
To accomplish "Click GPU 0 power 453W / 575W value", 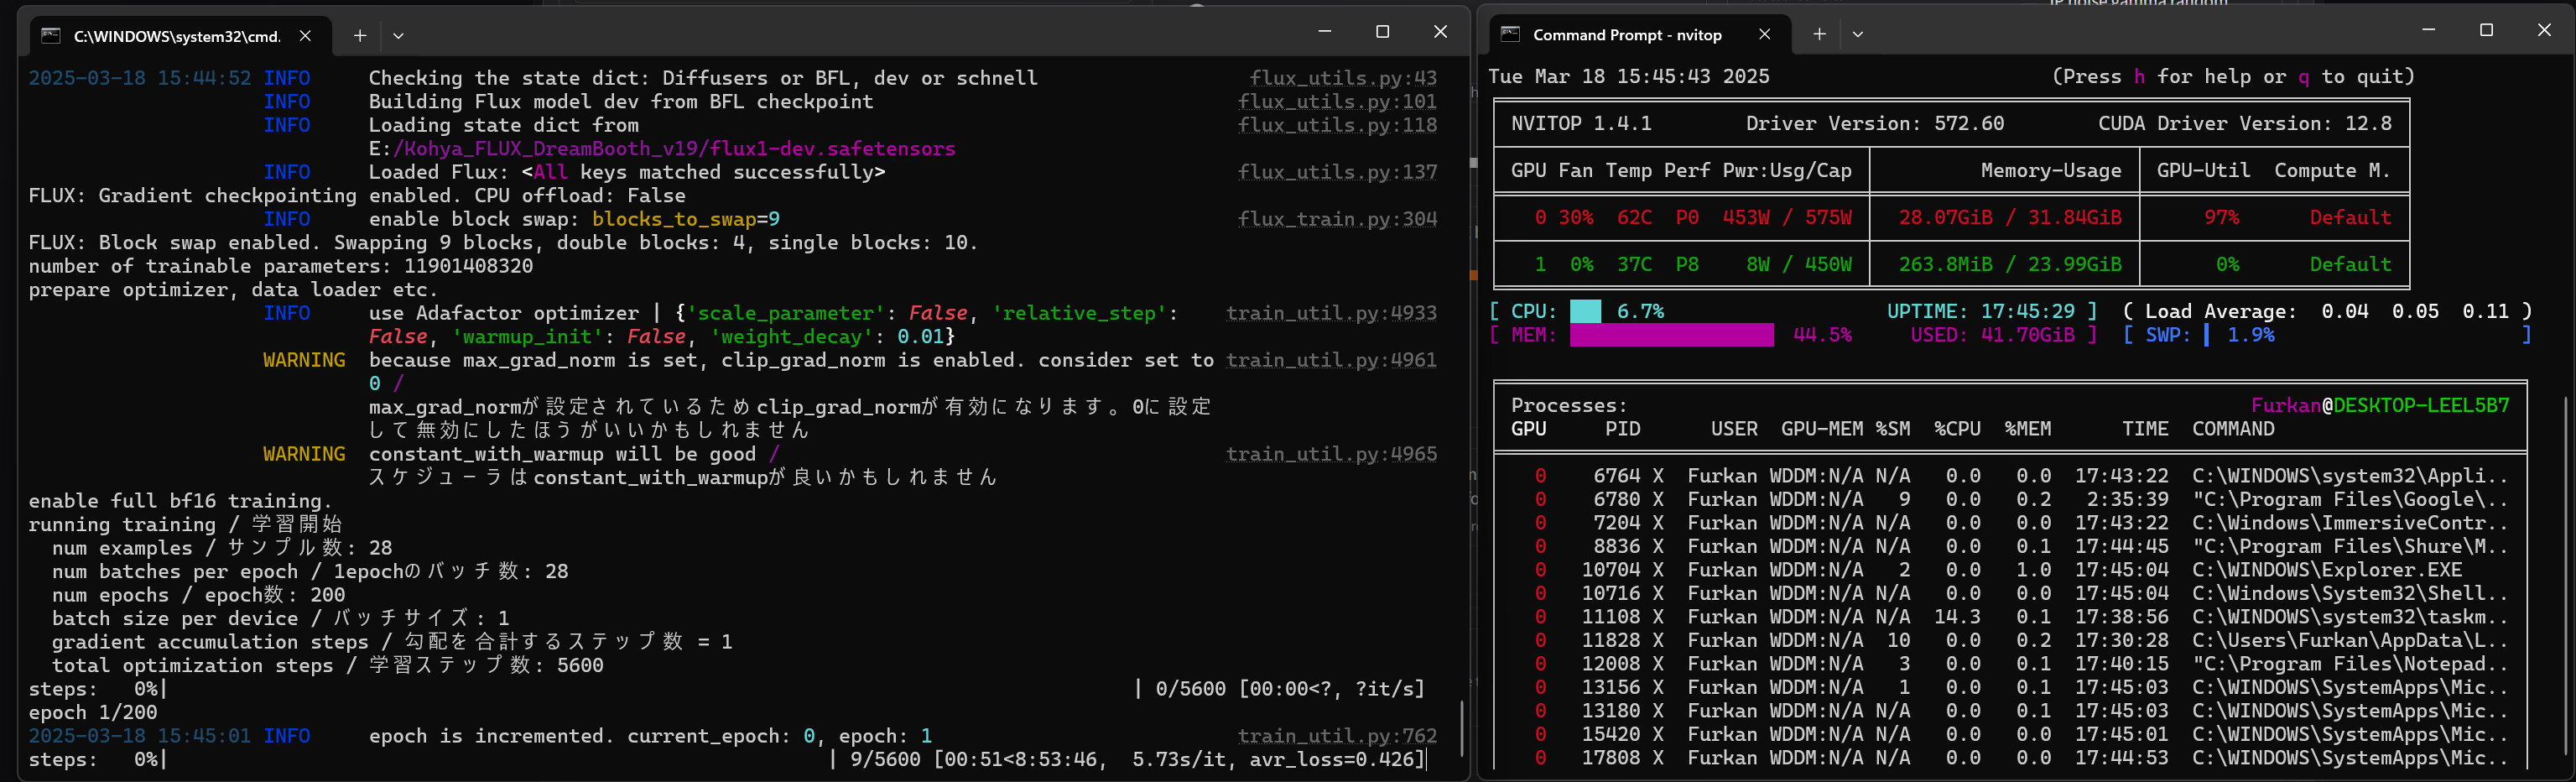I will pos(1786,217).
